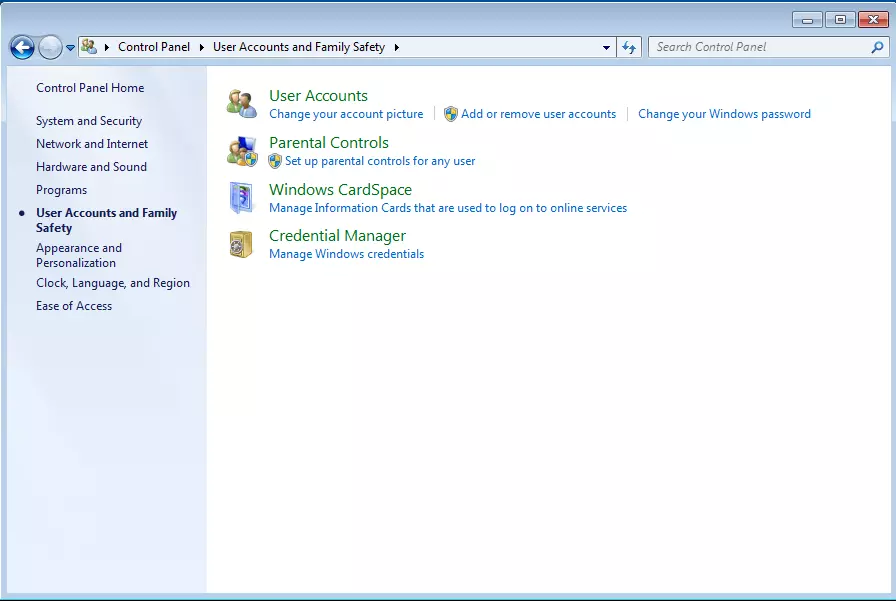Click shield icon beside Set up parental controls

click(275, 161)
